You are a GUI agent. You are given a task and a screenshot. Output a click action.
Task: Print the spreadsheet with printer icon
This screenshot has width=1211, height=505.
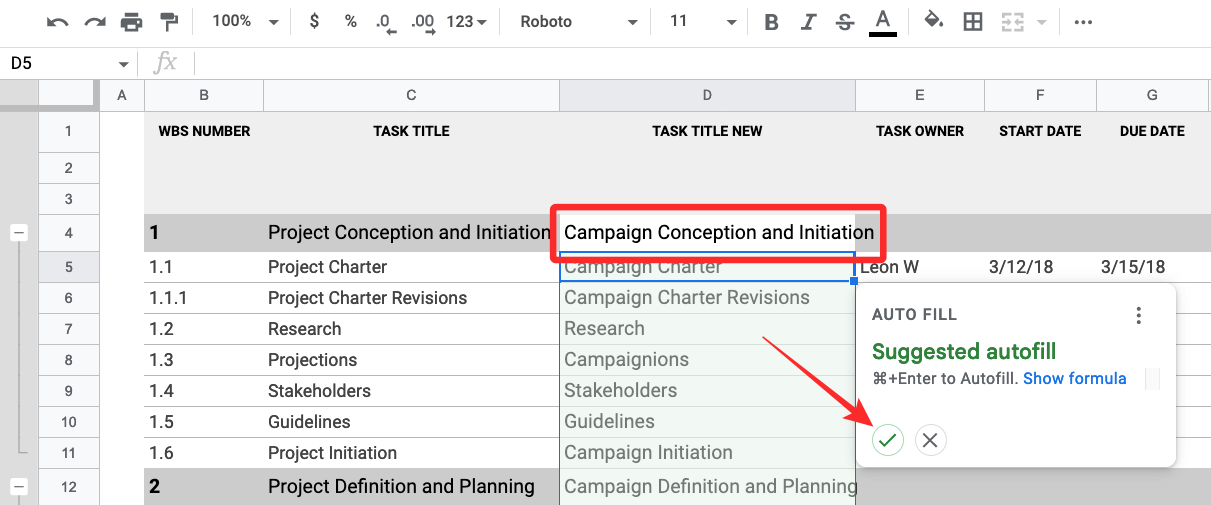click(x=131, y=21)
